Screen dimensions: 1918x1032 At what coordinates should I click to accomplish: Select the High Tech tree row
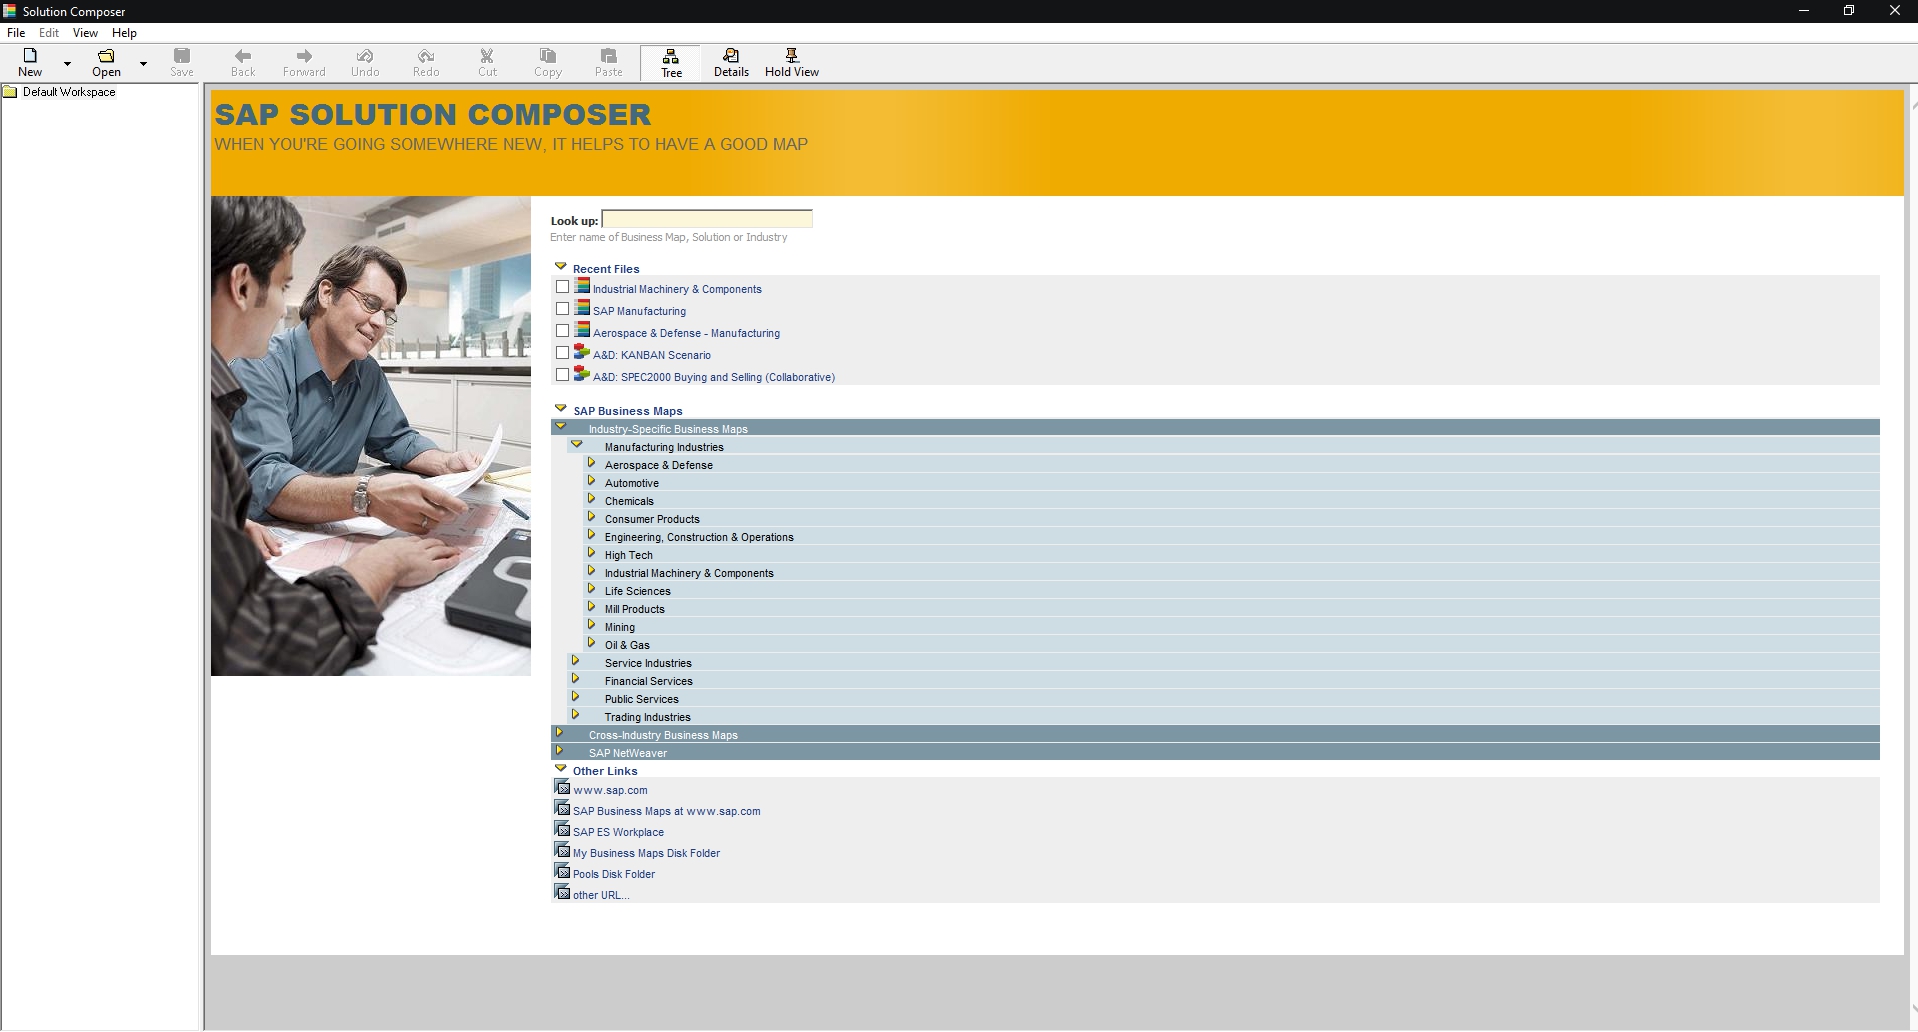[x=1231, y=555]
